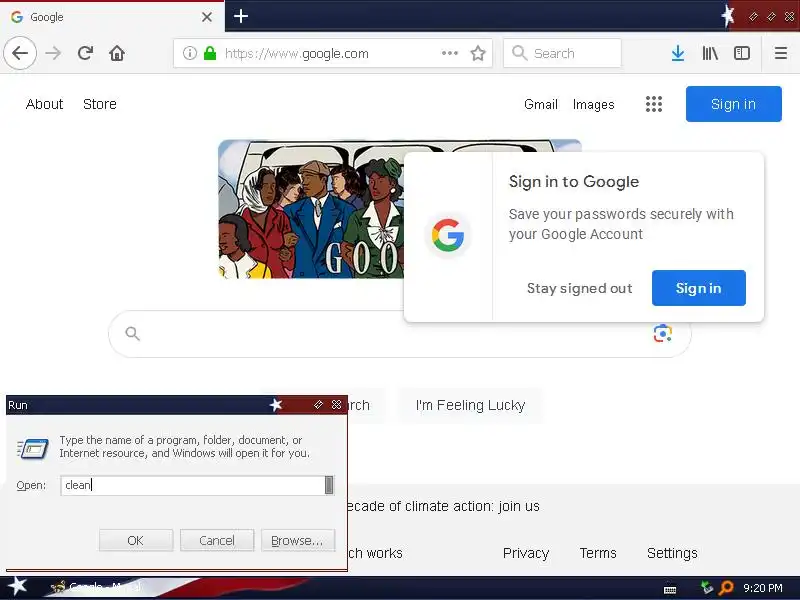Confirm Run dialog with OK
This screenshot has height=600, width=800.
(x=136, y=540)
